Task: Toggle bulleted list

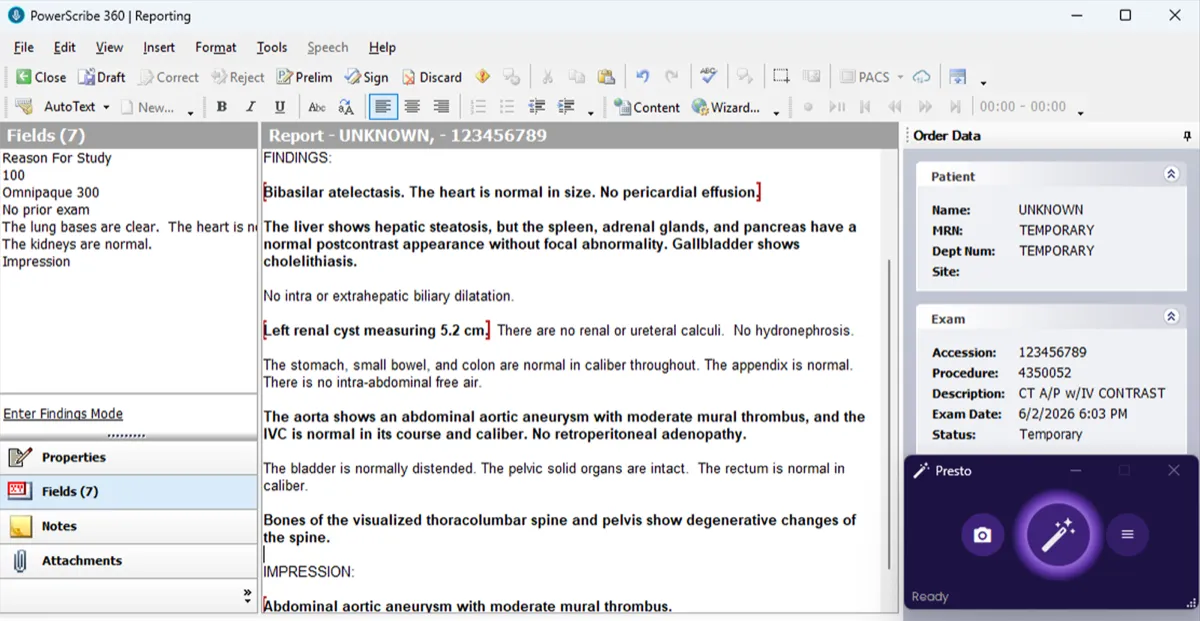Action: click(507, 107)
